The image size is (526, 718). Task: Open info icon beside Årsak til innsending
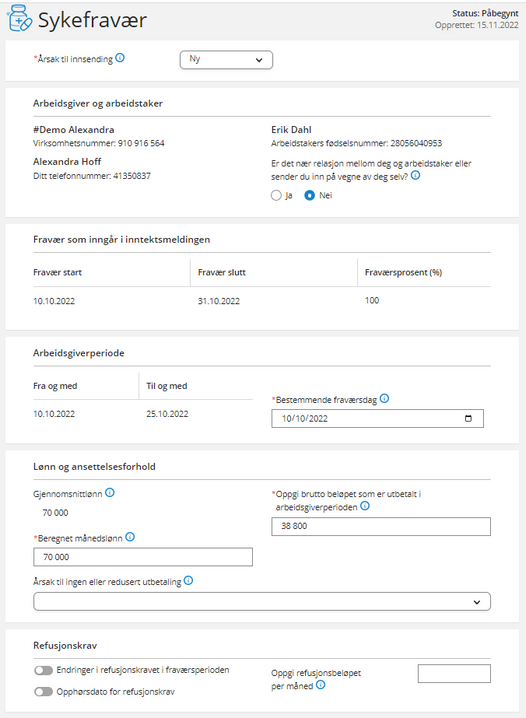point(120,58)
